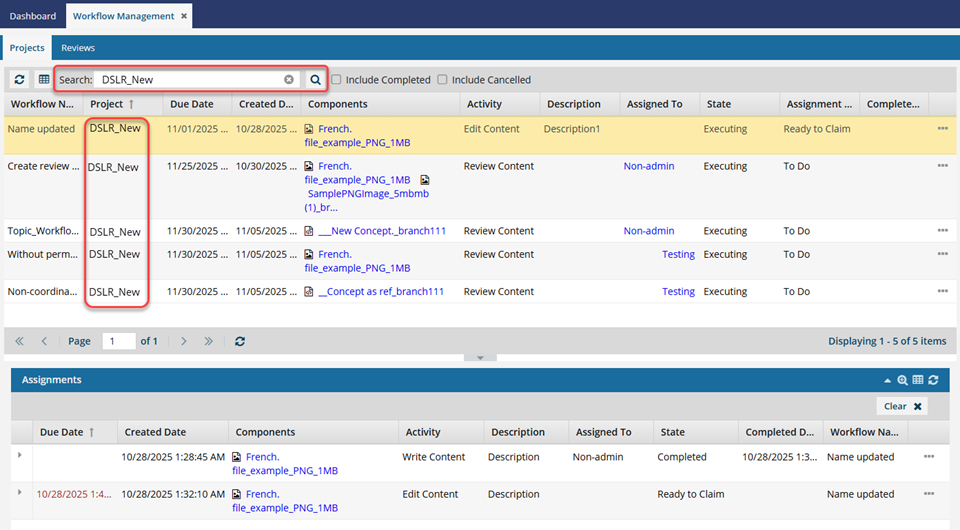Screen dimensions: 960x530
Task: Close the Workflow Management tab
Action: point(184,16)
